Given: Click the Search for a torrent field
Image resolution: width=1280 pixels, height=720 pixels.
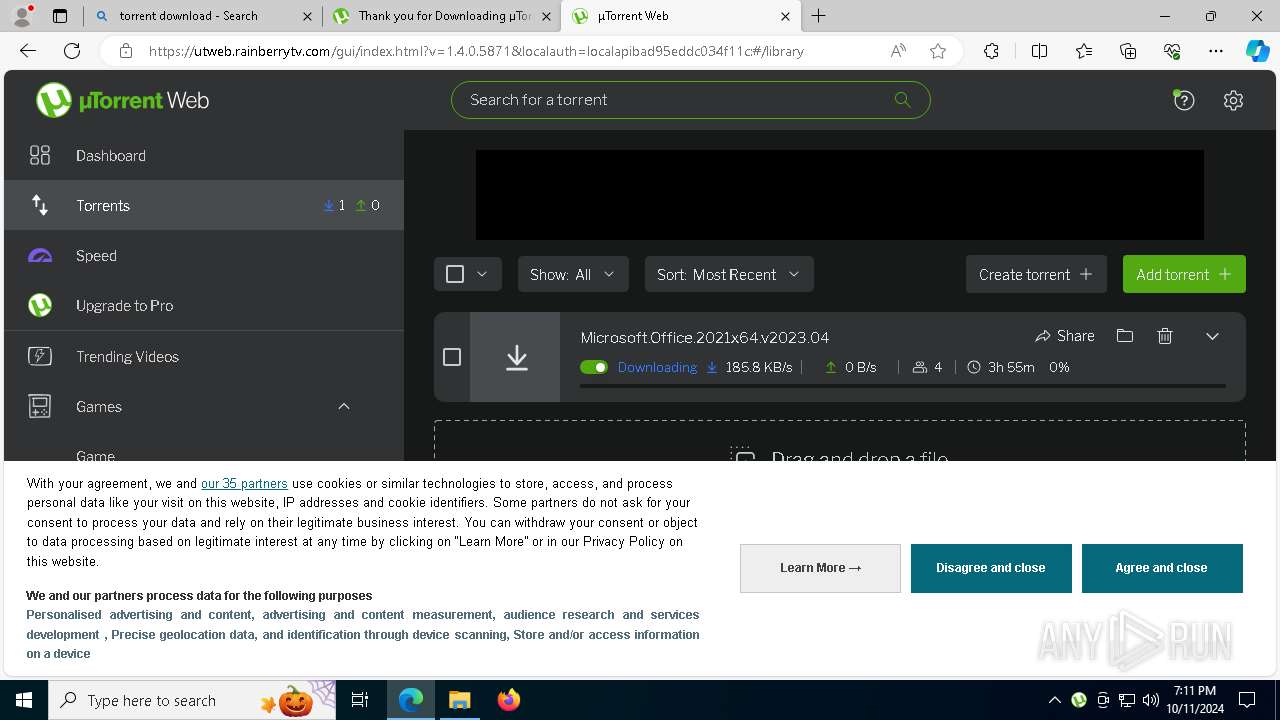Looking at the screenshot, I should [690, 100].
